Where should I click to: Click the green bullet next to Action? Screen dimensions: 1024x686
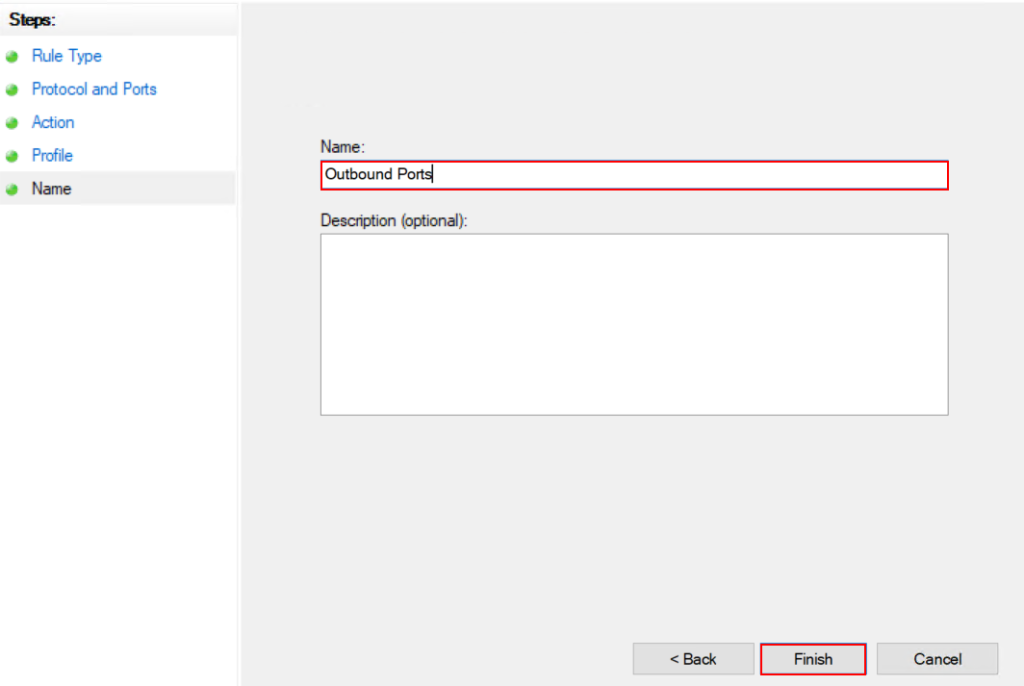click(x=12, y=123)
